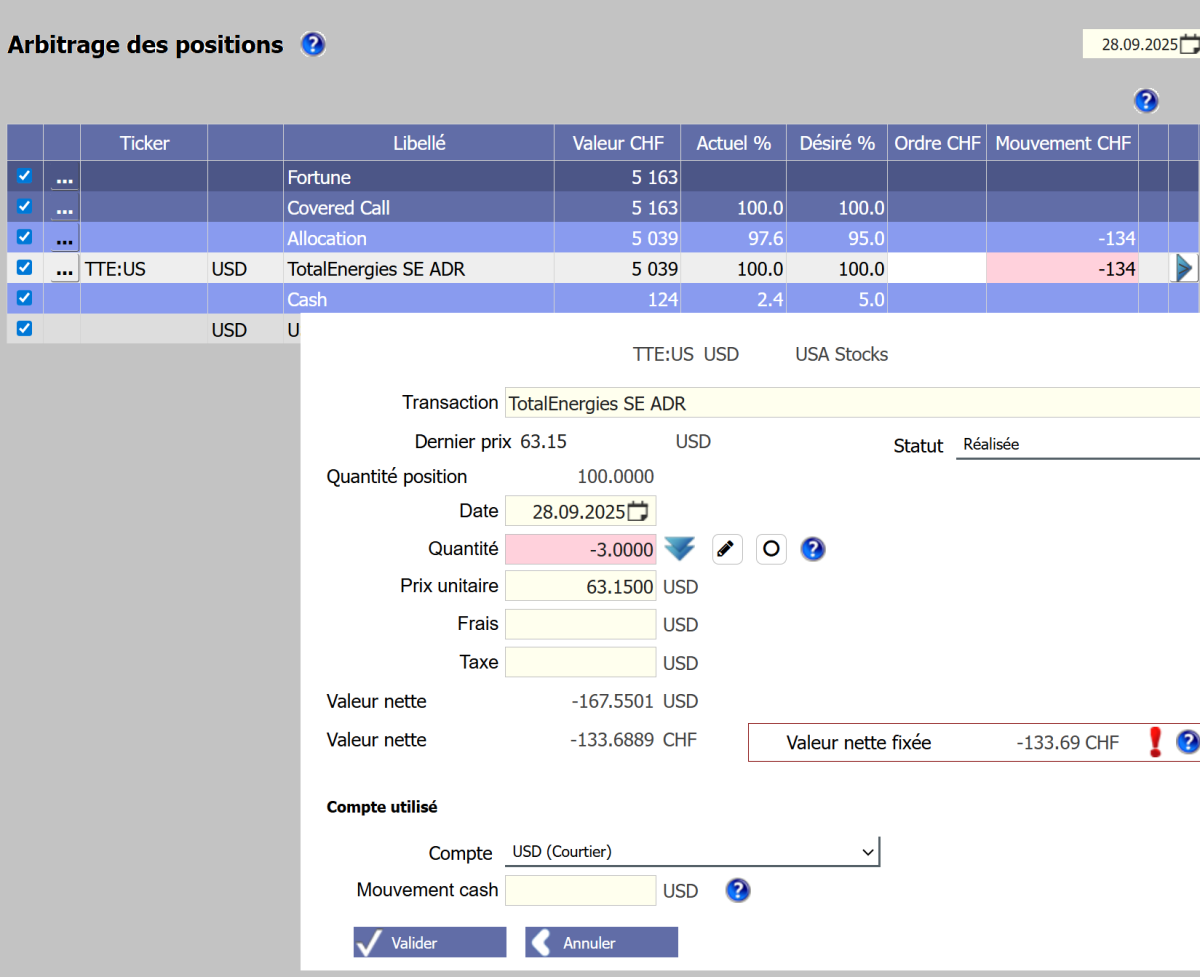Click the blue double-chevron next to Quantité
Screen dimensions: 1200x977
(680, 549)
